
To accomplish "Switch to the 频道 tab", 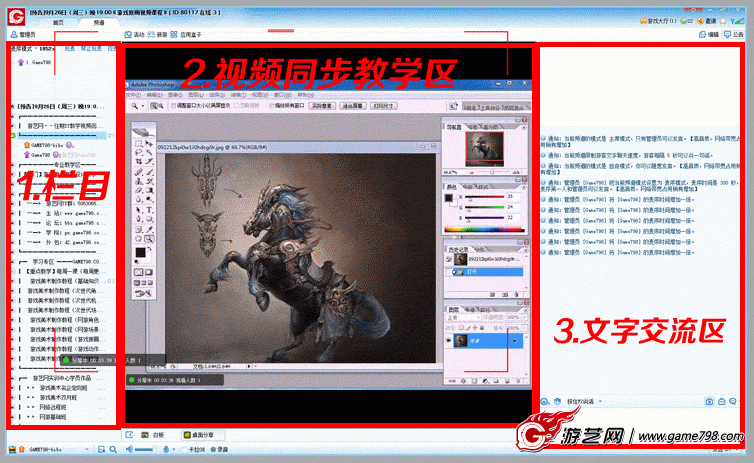I will click(x=99, y=23).
